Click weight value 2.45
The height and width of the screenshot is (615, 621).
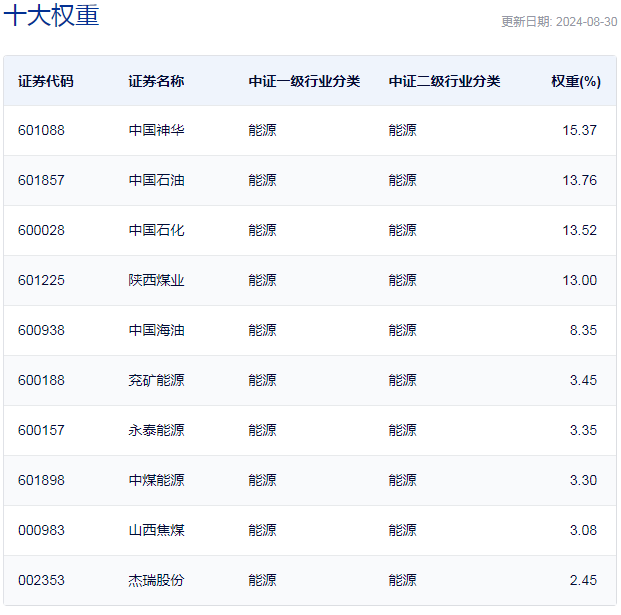tap(583, 580)
